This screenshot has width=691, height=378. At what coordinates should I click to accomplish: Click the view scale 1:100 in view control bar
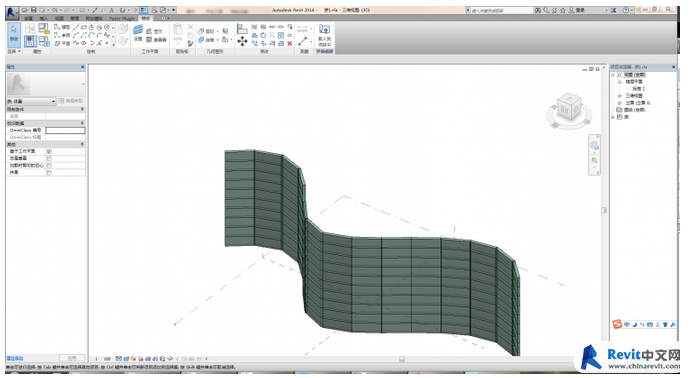point(104,359)
